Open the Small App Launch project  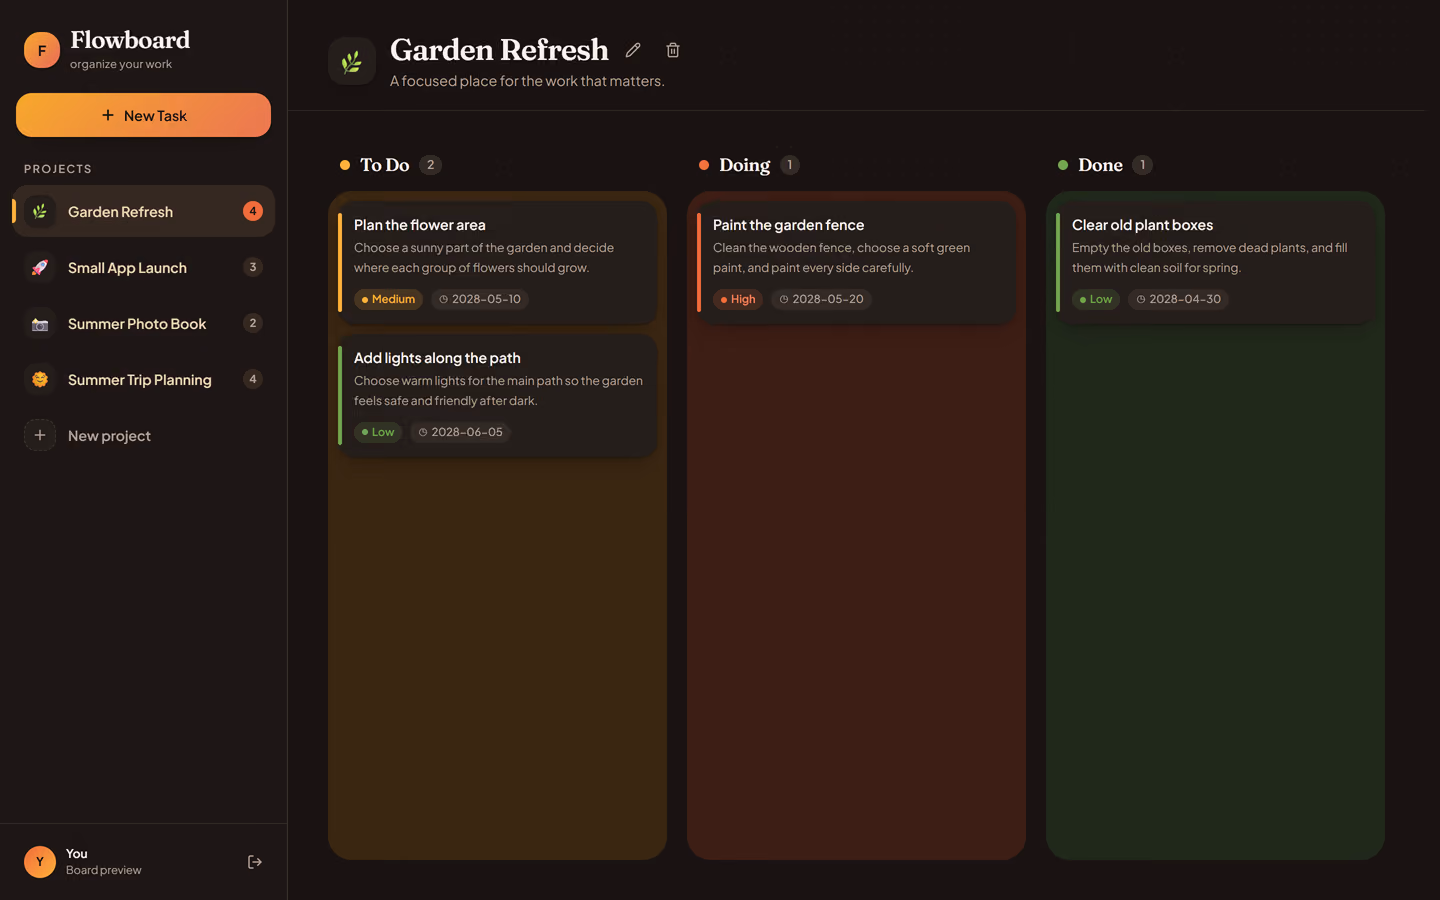point(143,267)
